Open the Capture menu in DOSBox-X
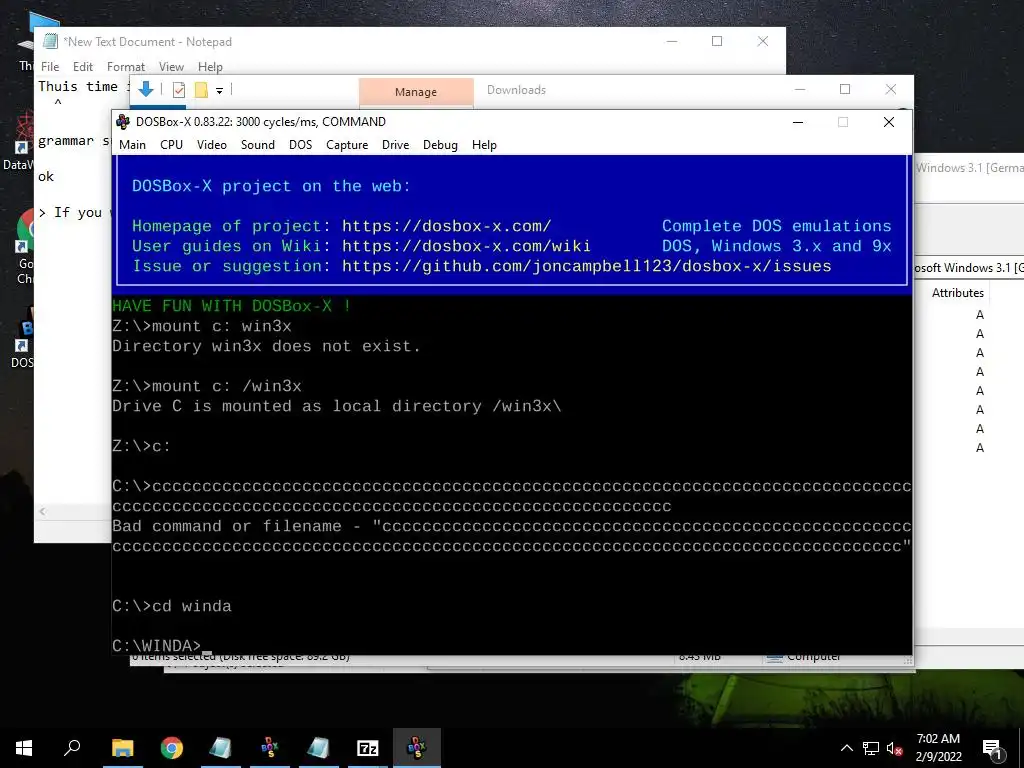The width and height of the screenshot is (1024, 768). click(347, 144)
